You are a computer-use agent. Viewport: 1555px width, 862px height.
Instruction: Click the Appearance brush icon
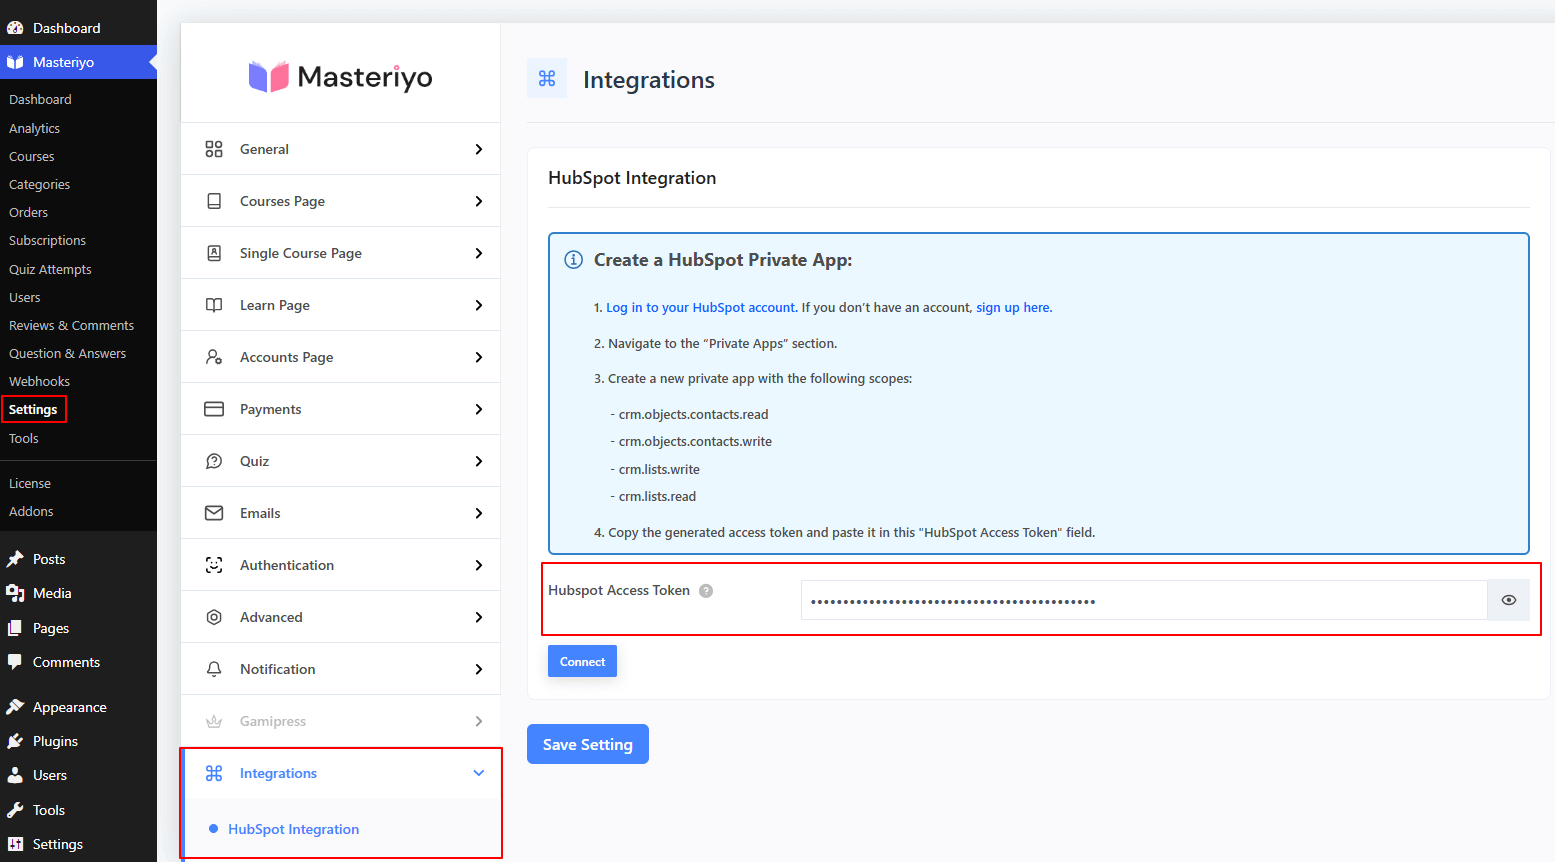click(15, 707)
